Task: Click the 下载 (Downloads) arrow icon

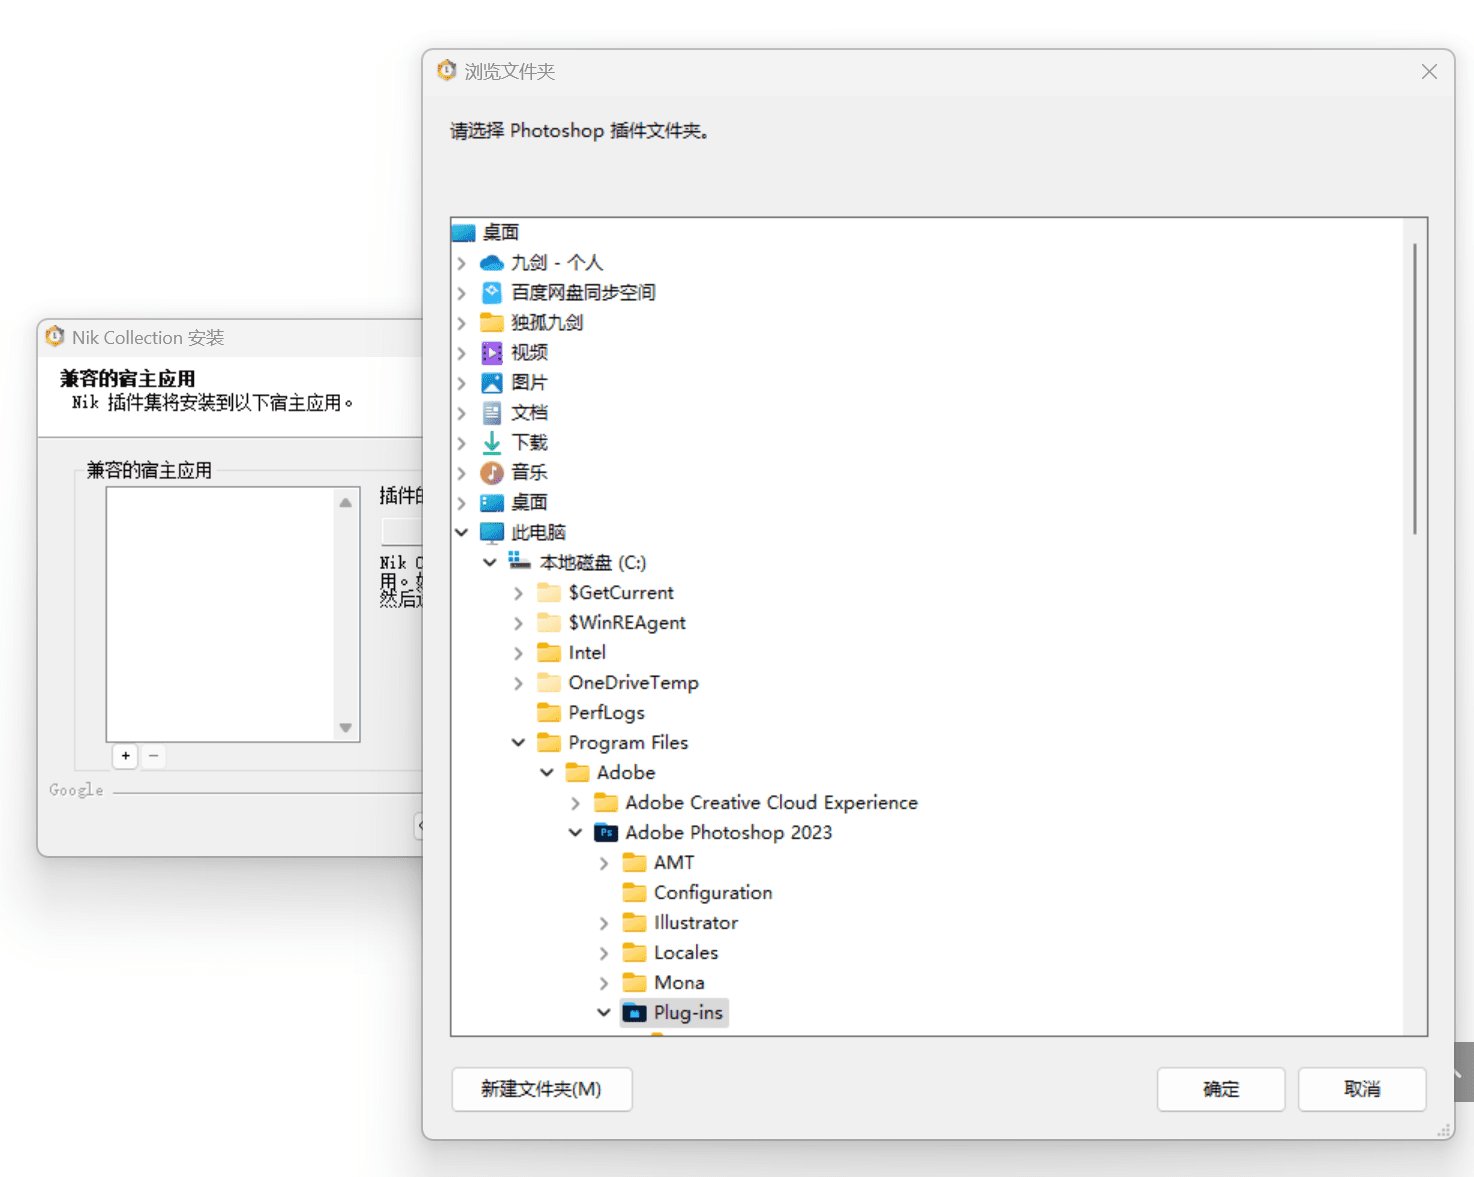Action: tap(491, 442)
